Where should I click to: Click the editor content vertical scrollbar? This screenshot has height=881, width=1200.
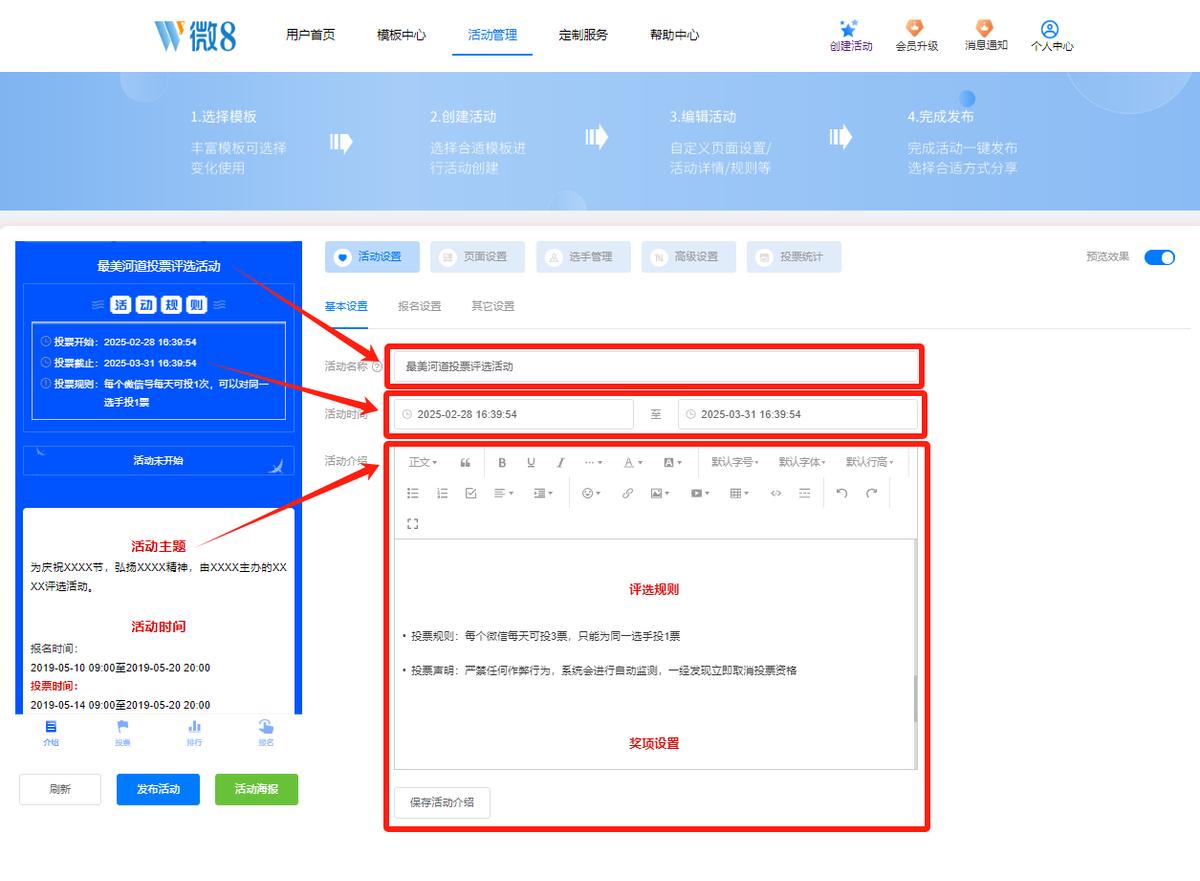tap(914, 698)
